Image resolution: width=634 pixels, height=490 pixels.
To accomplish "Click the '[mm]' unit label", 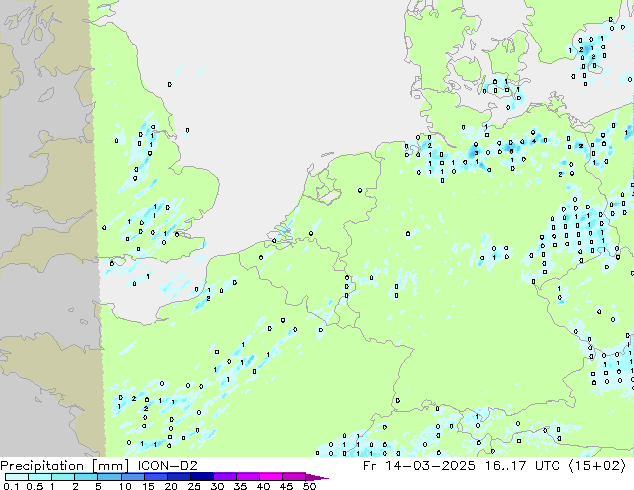I will coord(110,466).
